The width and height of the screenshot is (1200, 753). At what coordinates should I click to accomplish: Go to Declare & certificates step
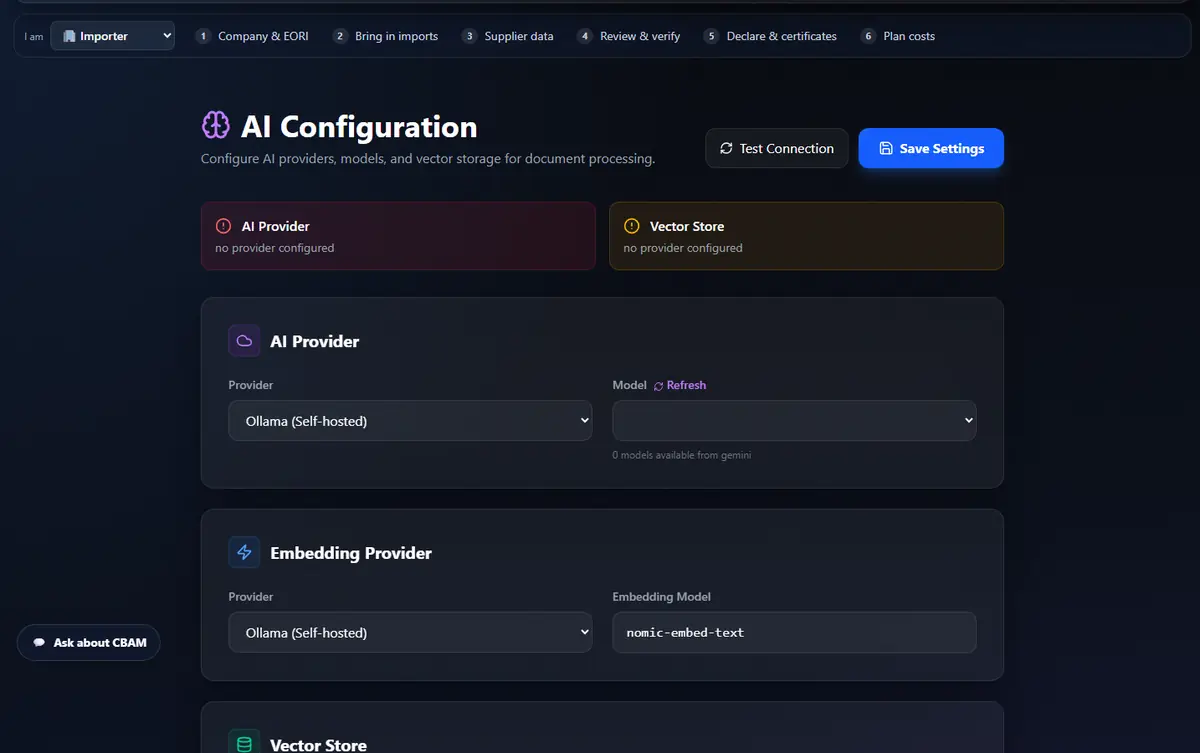[770, 36]
